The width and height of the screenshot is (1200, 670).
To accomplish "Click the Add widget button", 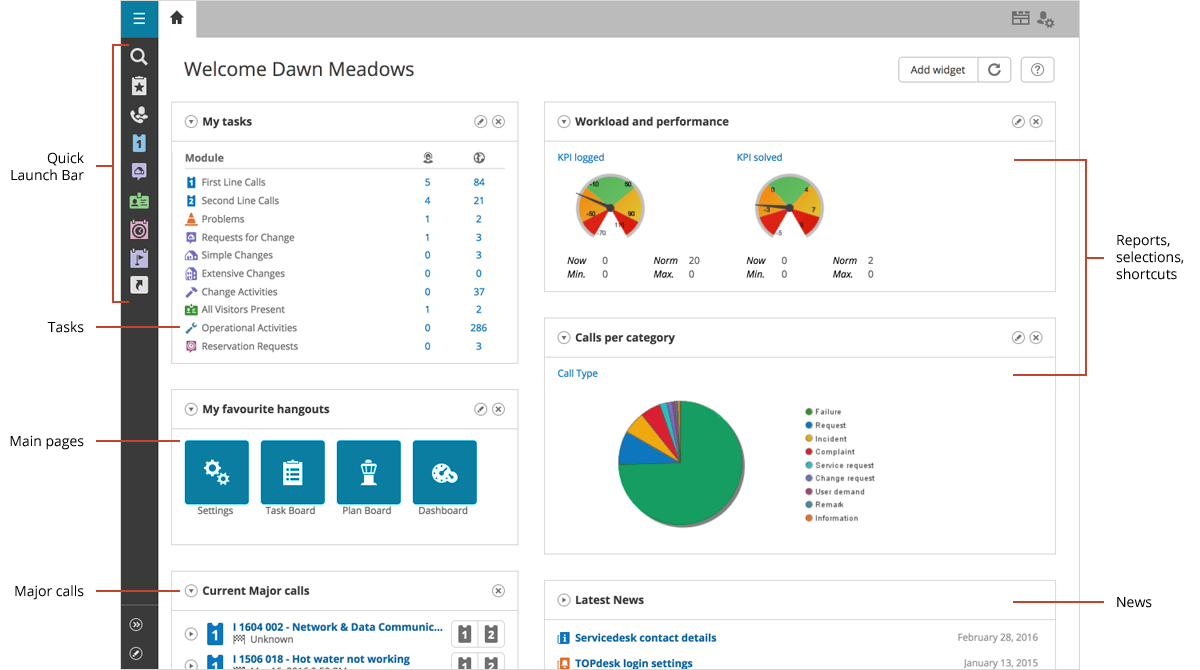I will tap(937, 69).
